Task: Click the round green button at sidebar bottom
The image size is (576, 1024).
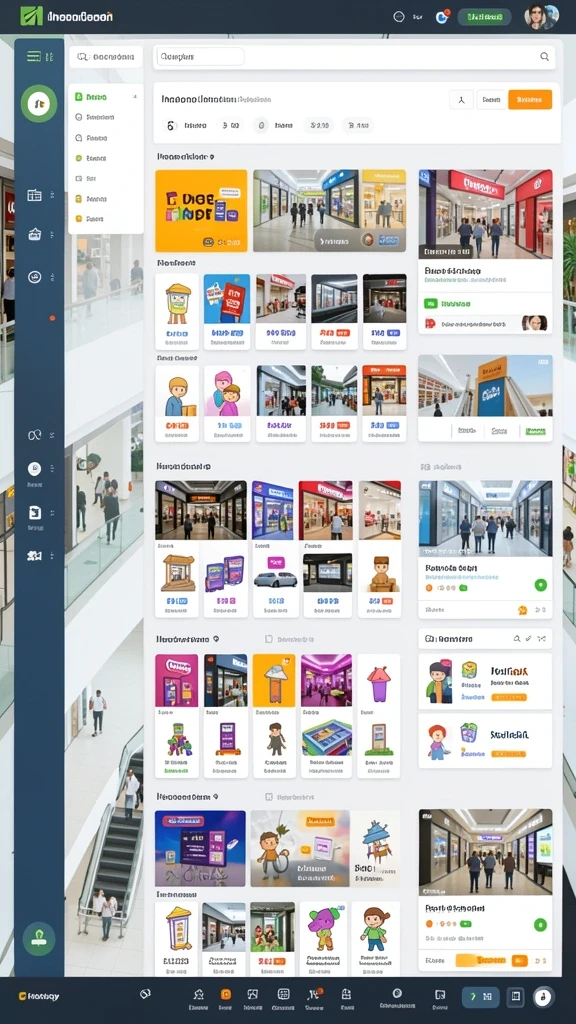Action: (39, 938)
